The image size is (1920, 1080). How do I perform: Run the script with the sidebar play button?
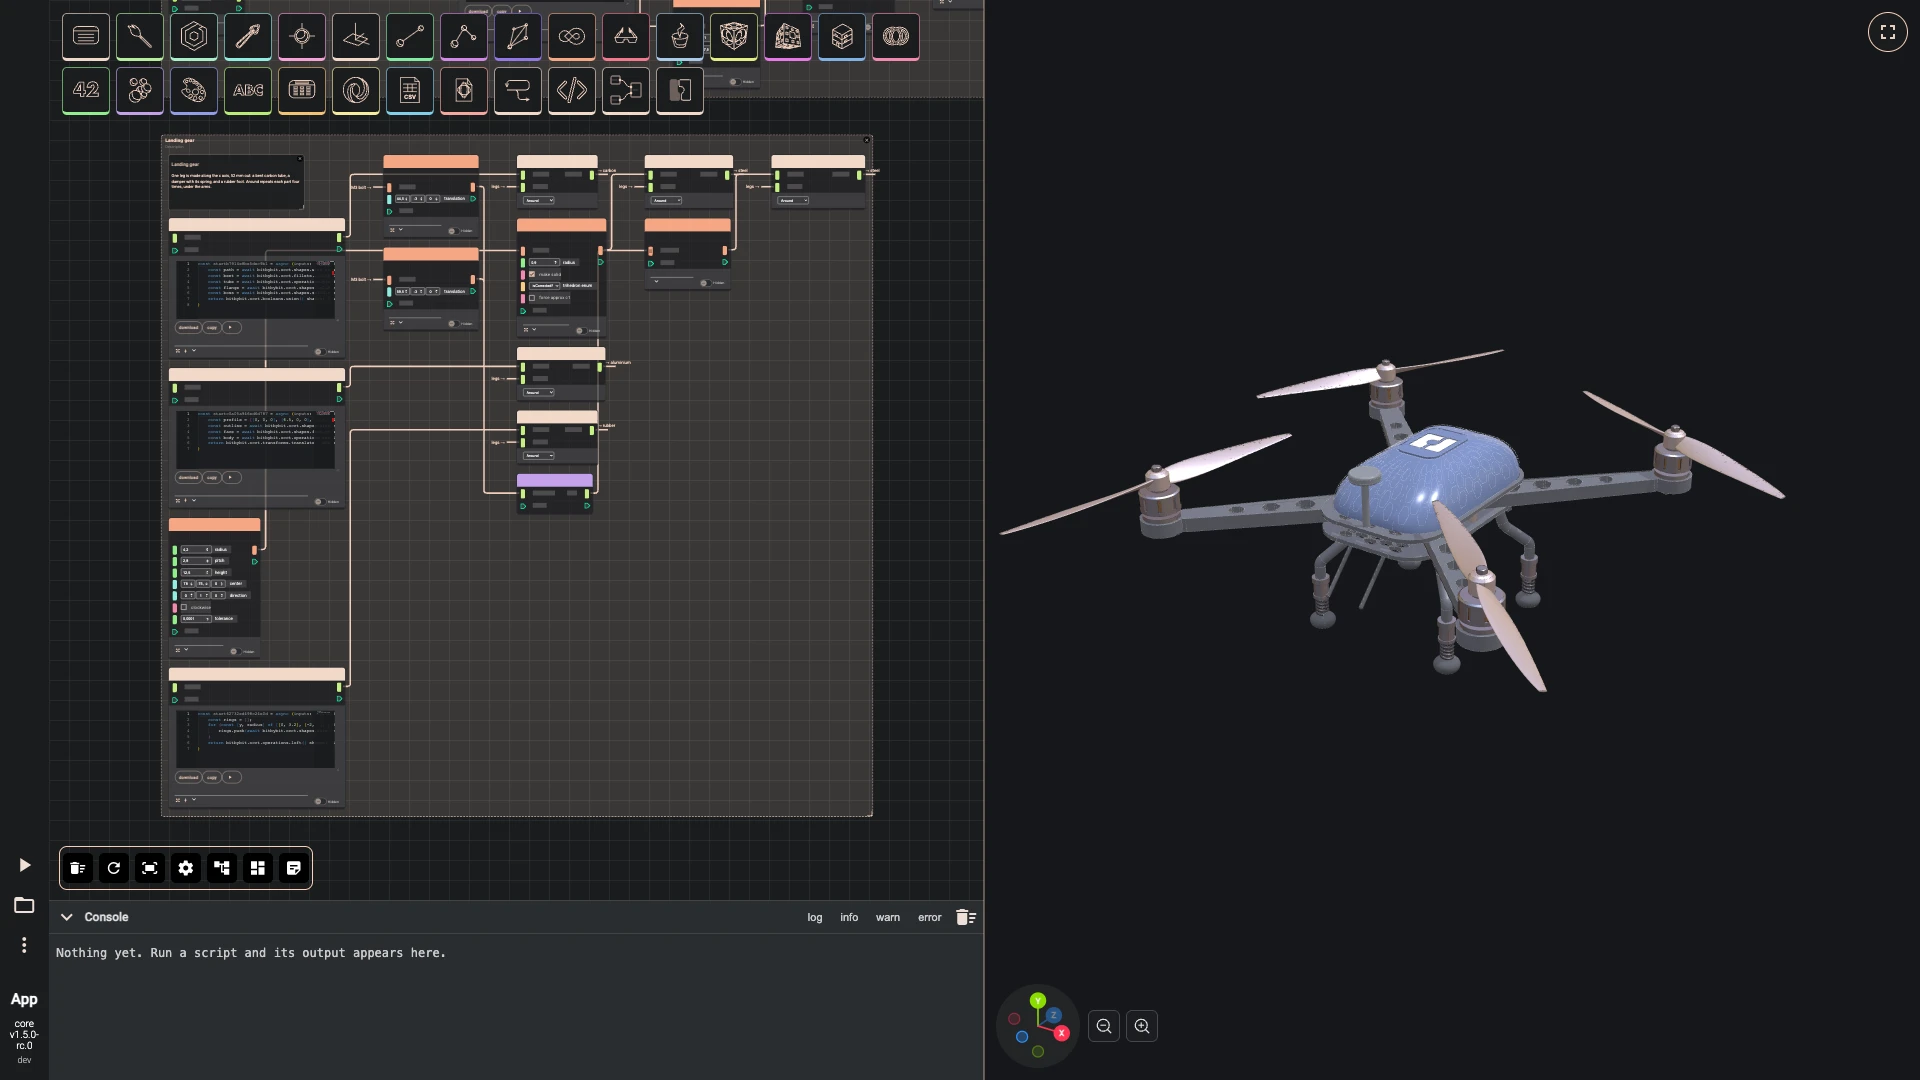tap(25, 865)
